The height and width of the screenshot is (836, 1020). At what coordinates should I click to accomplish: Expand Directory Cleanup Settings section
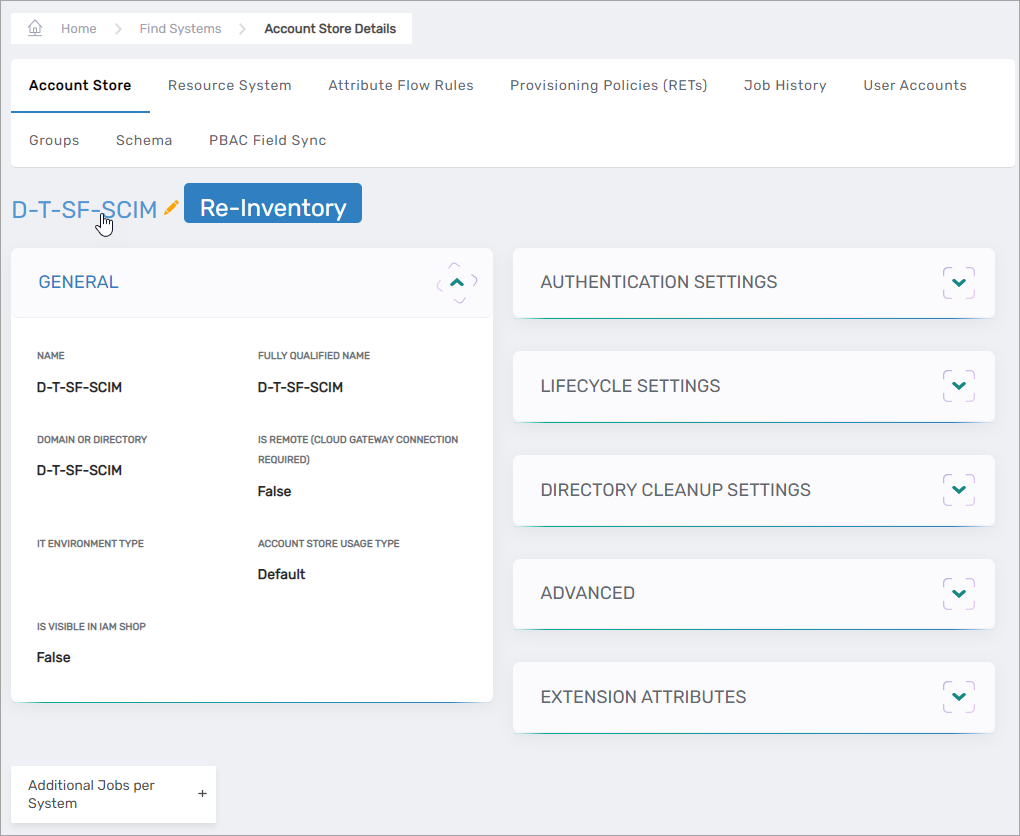pos(958,490)
